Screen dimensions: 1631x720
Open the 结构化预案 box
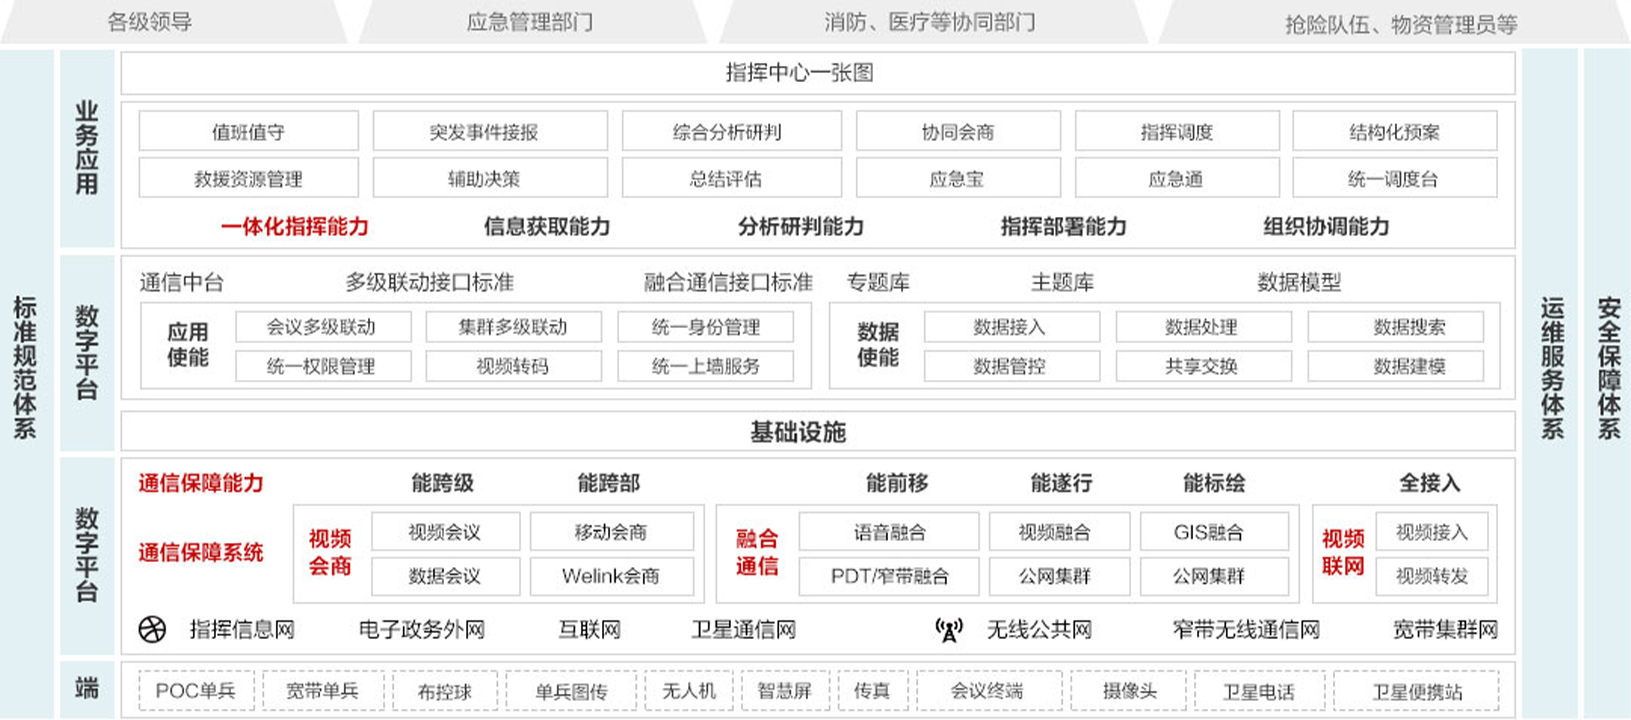(1395, 131)
